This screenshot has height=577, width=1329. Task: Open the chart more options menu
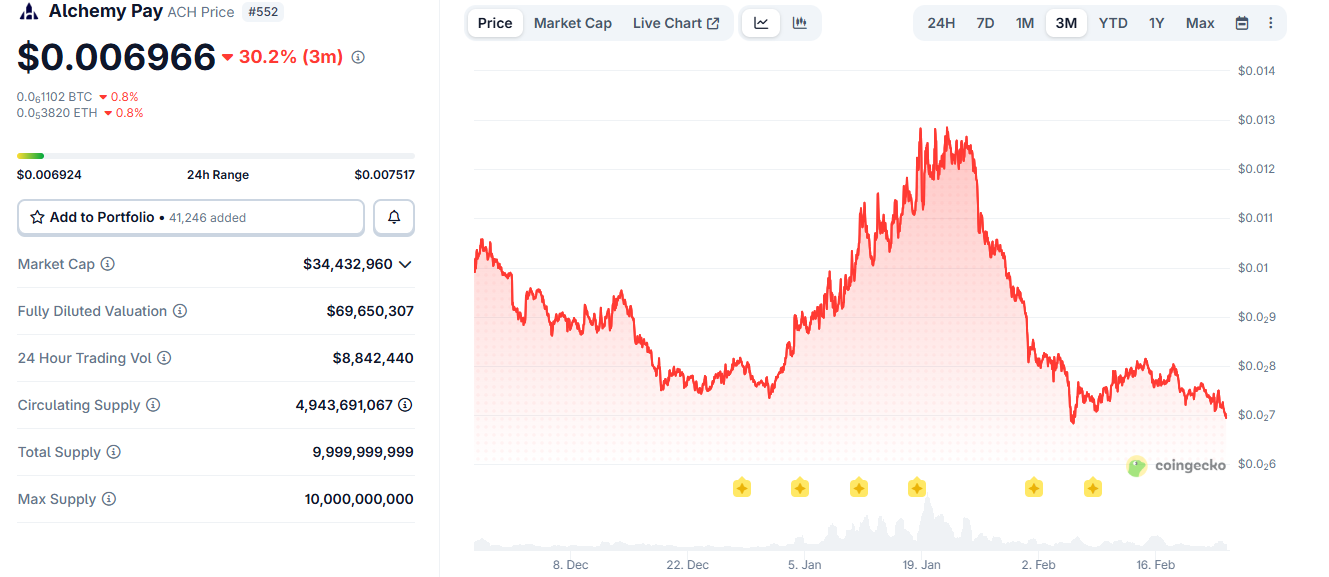(x=1271, y=23)
